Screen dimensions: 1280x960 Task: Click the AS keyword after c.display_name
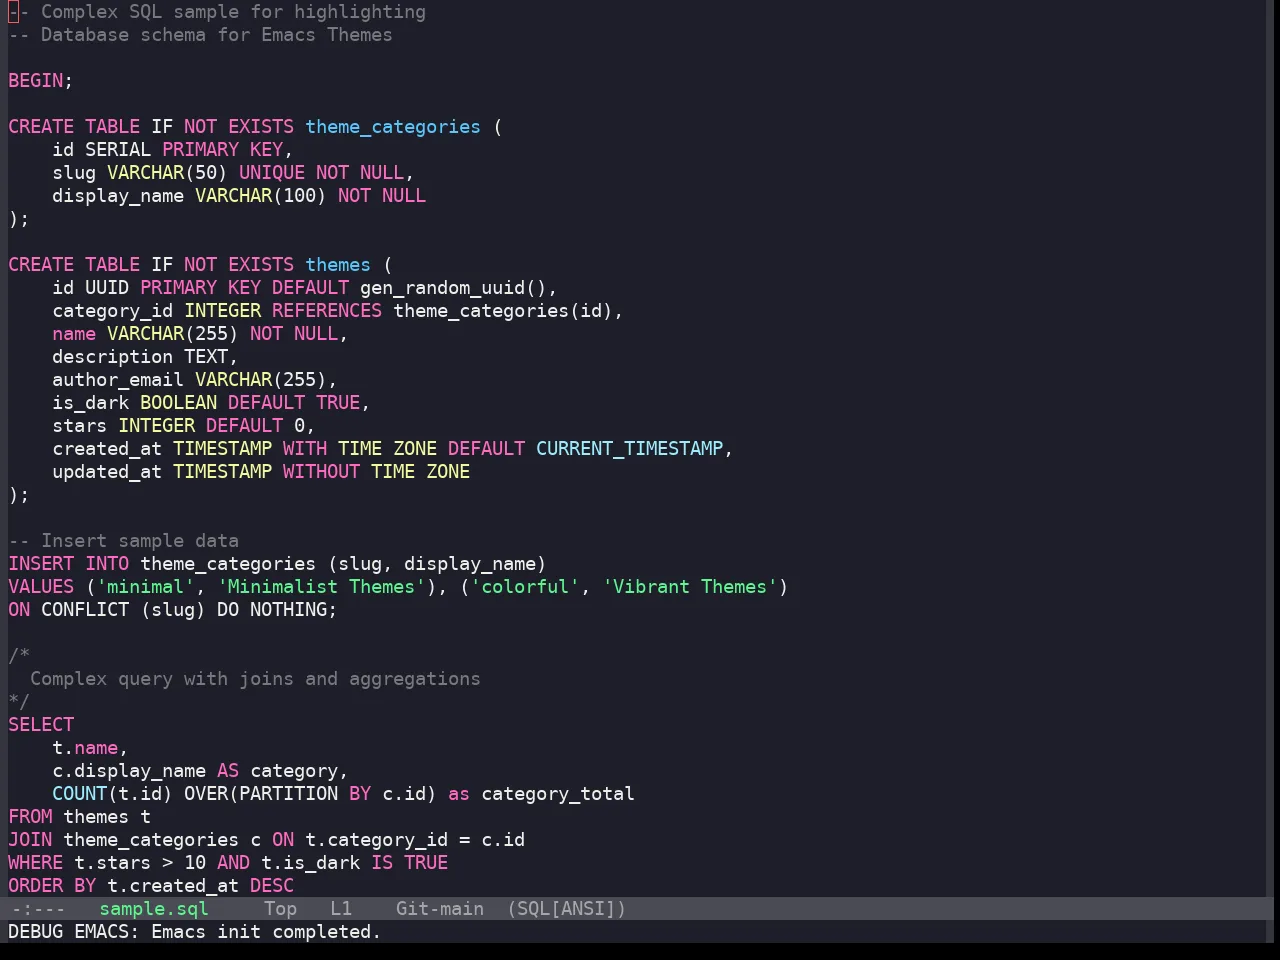point(228,771)
